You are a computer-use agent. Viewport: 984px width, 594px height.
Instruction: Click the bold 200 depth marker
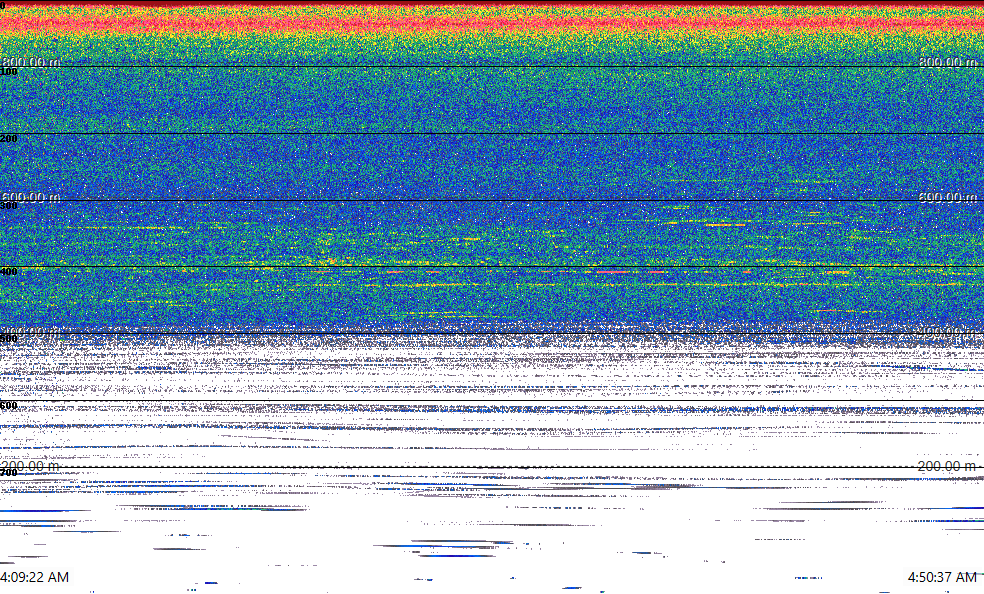coord(9,139)
